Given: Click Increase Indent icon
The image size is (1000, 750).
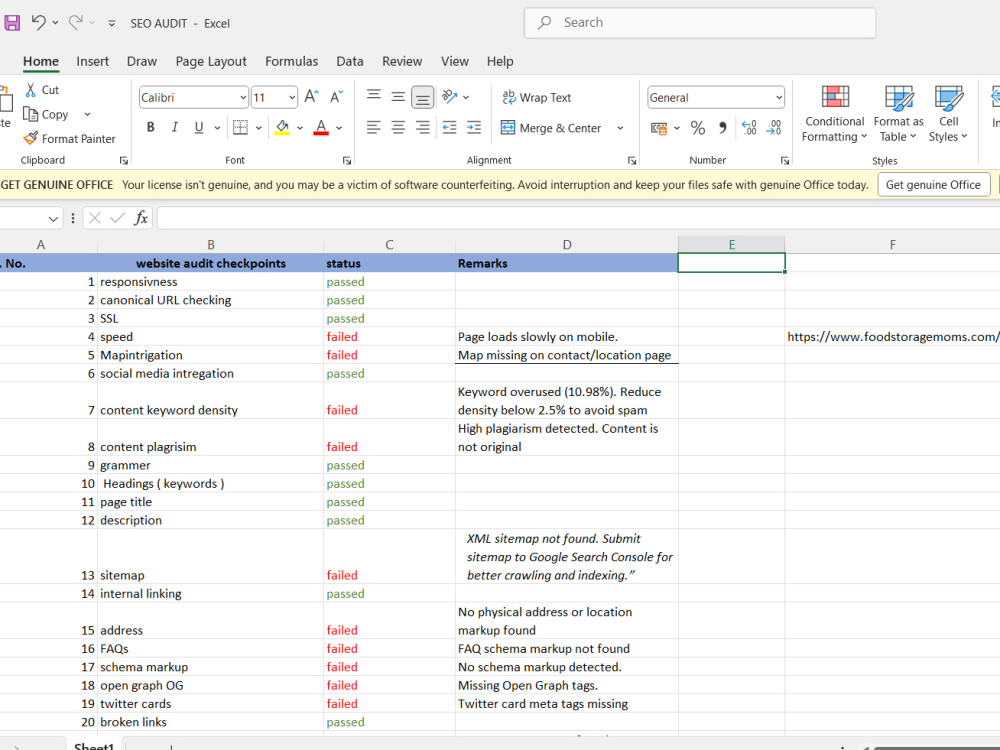Looking at the screenshot, I should 474,128.
